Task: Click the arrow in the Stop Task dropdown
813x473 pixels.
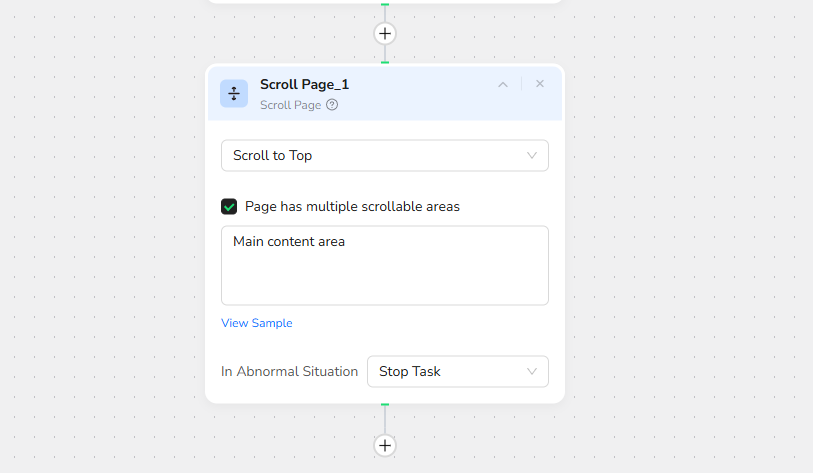Action: [x=532, y=371]
